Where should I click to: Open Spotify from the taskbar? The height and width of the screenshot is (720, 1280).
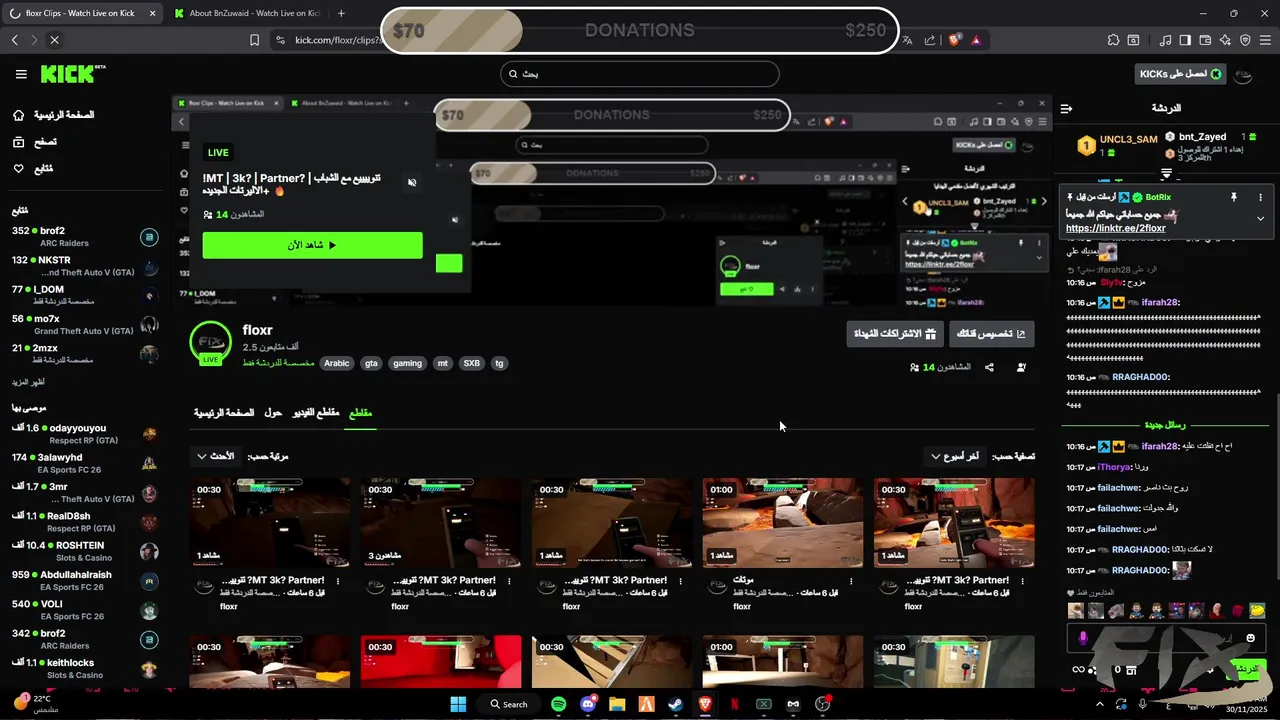(558, 704)
